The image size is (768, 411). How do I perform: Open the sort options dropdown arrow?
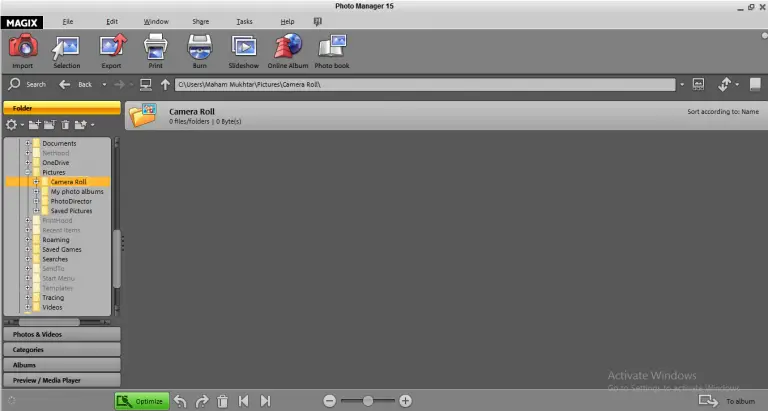[737, 84]
